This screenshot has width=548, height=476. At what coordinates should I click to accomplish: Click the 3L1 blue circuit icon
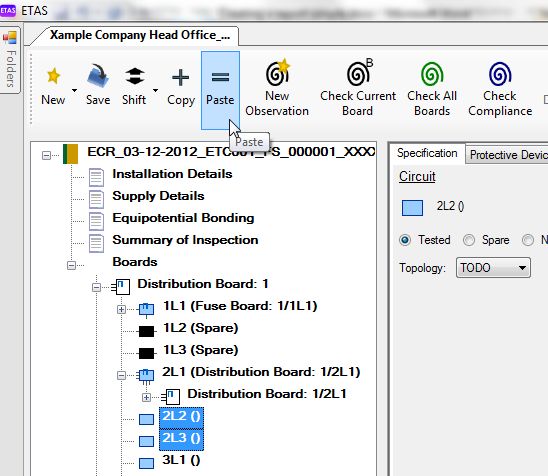(x=146, y=463)
